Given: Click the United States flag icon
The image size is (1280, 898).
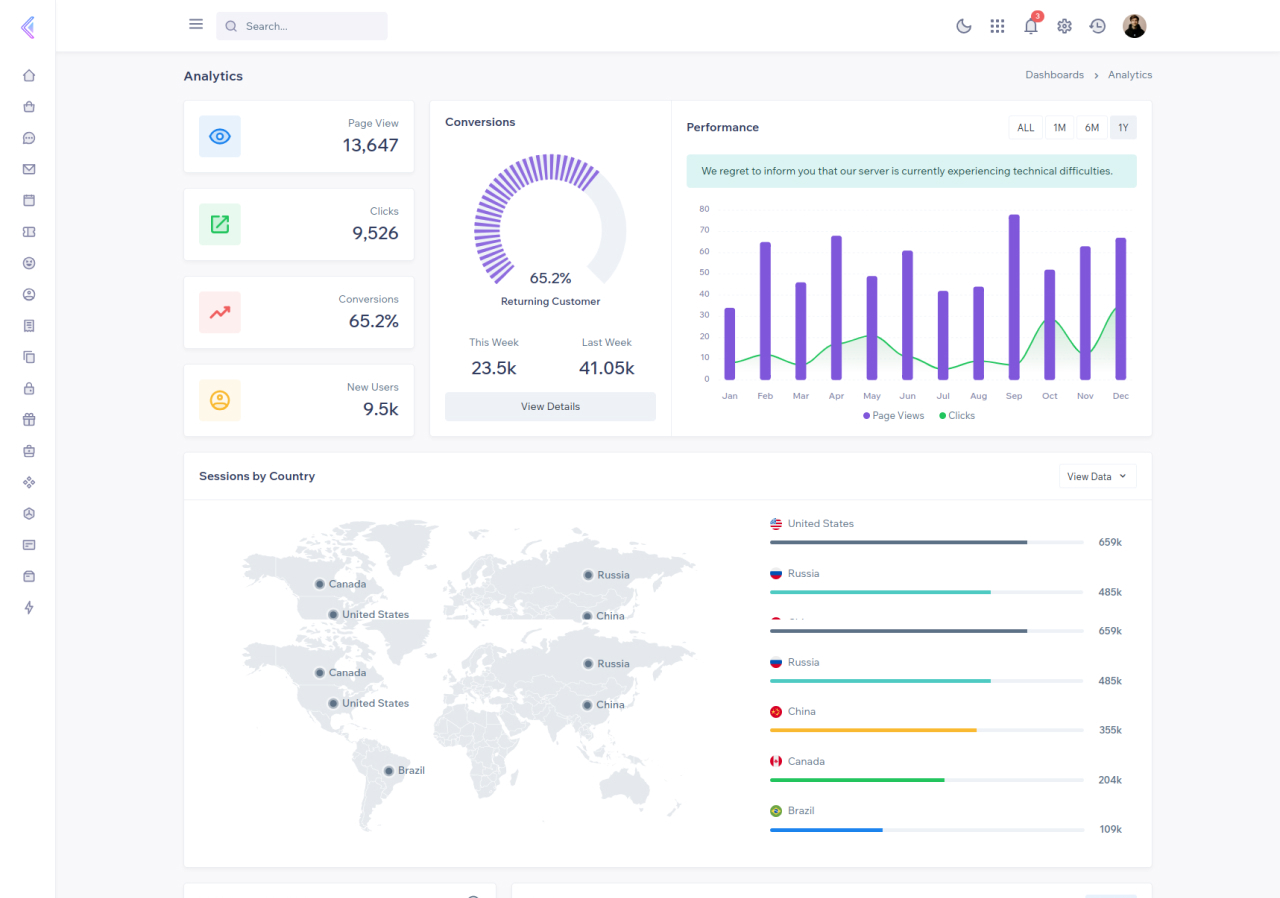Looking at the screenshot, I should [x=776, y=524].
